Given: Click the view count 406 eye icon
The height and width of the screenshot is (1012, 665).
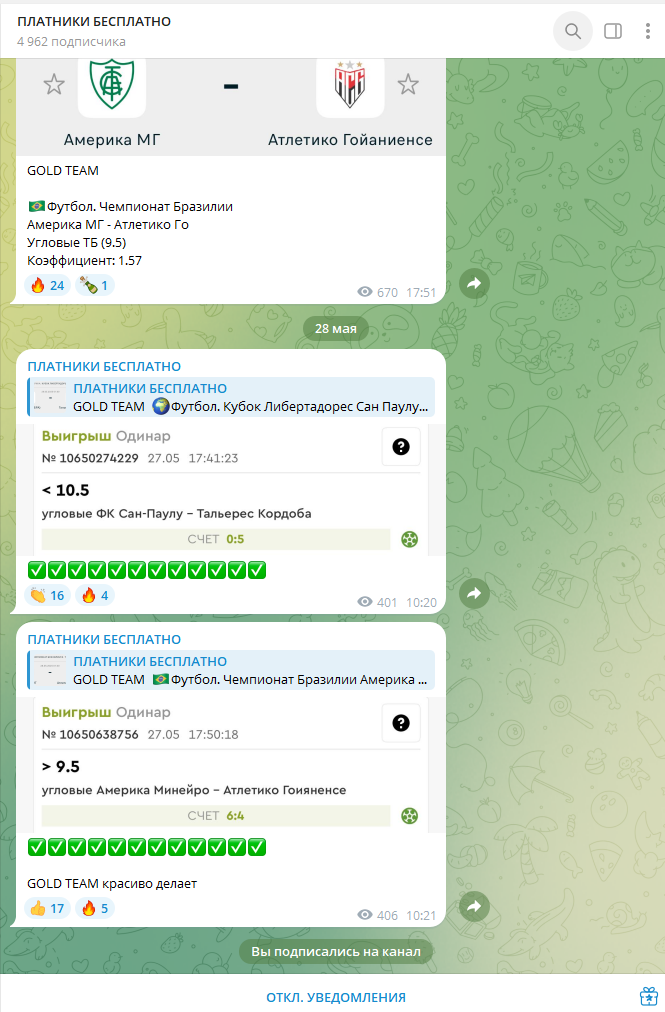Looking at the screenshot, I should (x=365, y=915).
